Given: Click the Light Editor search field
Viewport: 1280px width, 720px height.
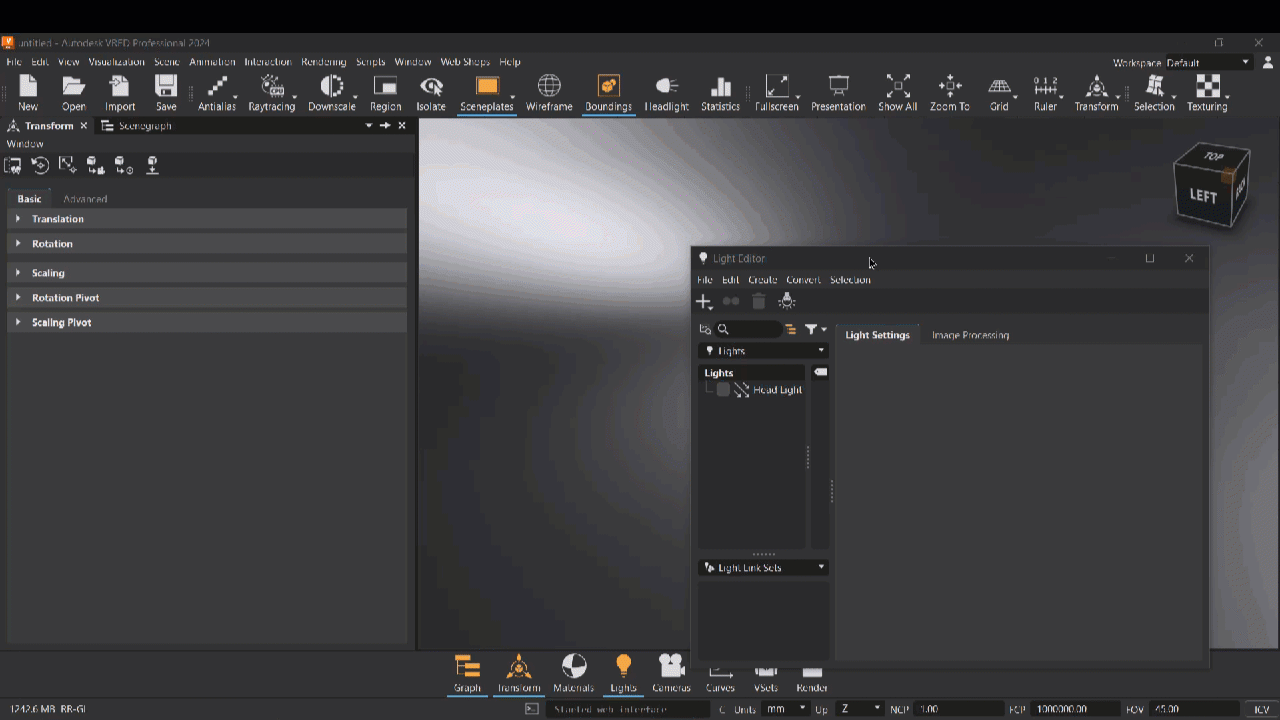Looking at the screenshot, I should [x=749, y=329].
